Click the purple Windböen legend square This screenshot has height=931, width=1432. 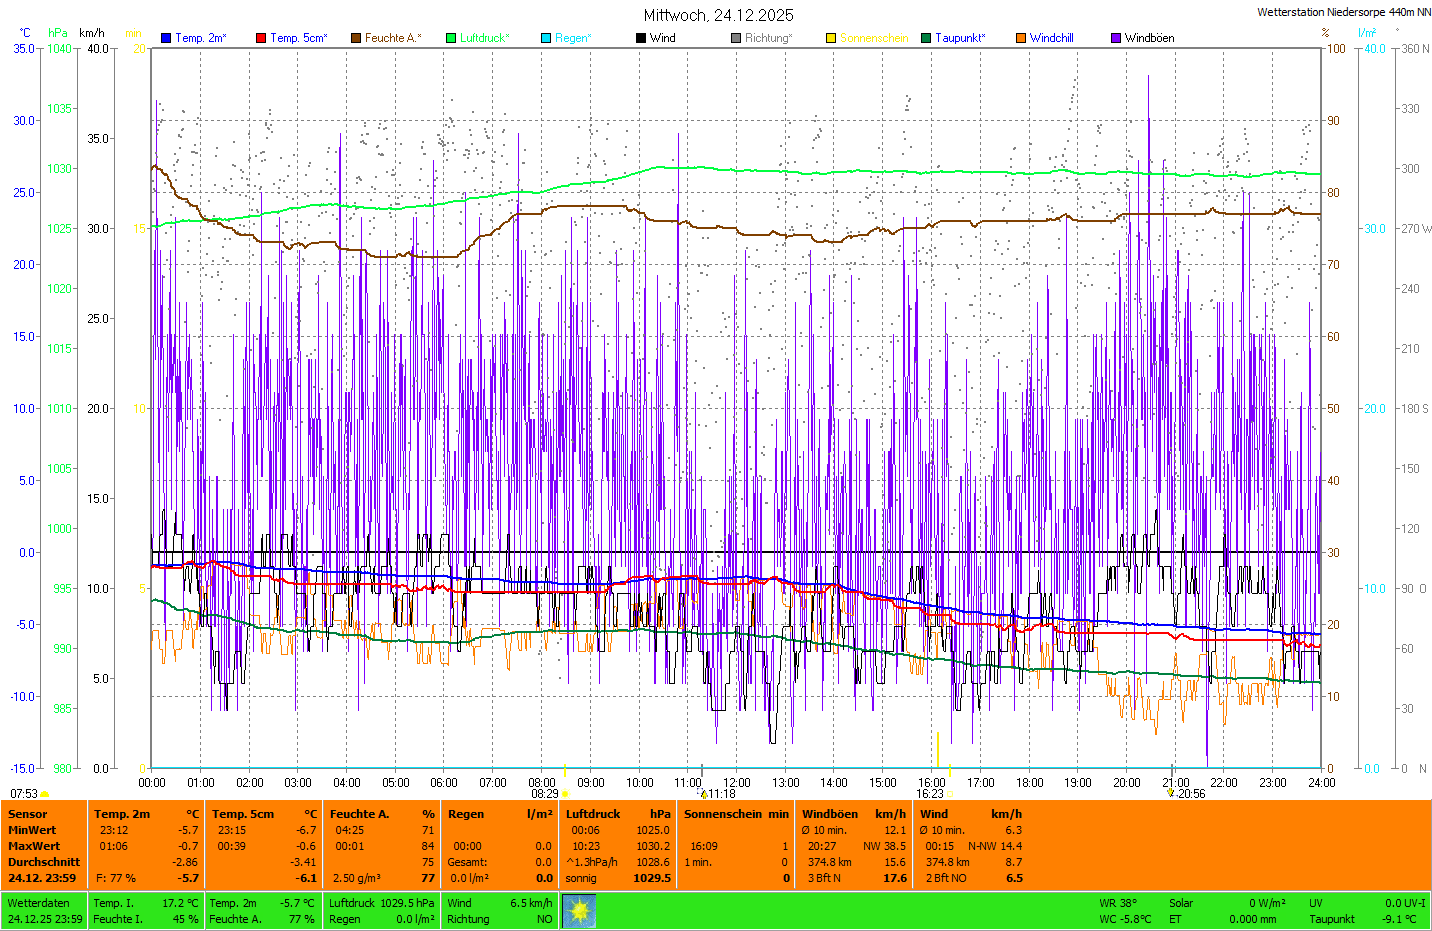1116,38
